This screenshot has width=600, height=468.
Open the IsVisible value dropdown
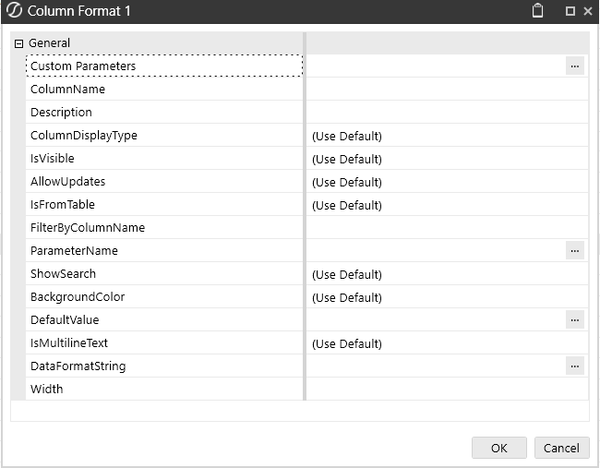[x=446, y=159]
